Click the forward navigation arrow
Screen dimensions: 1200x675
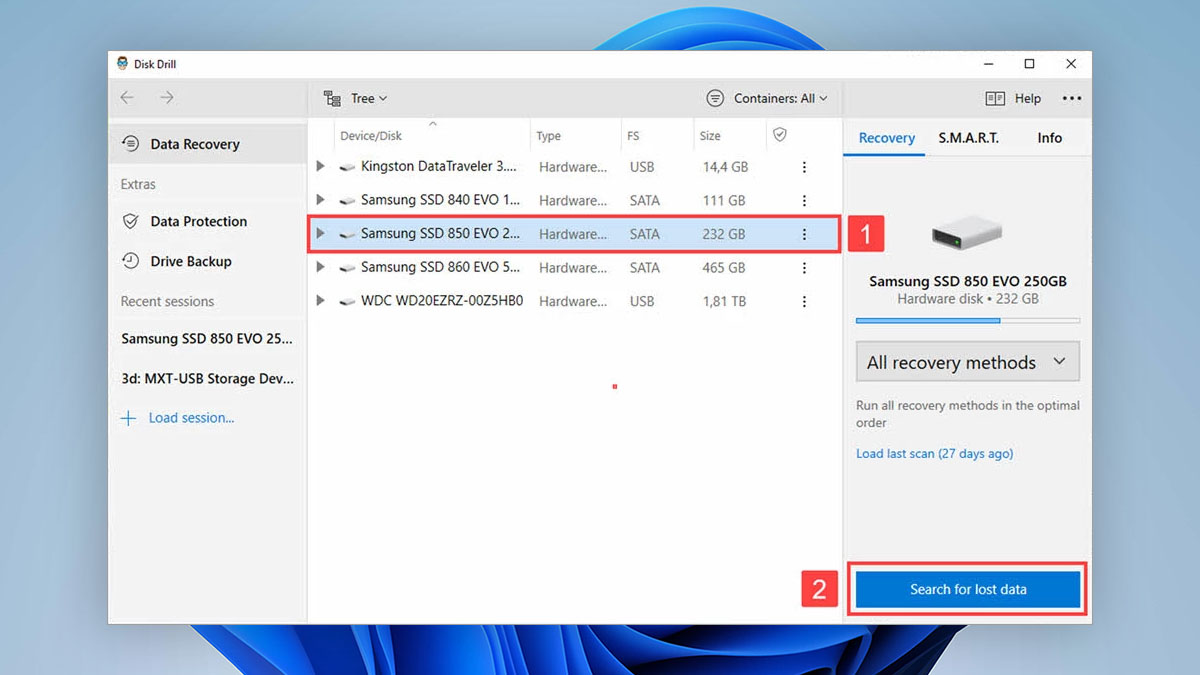(x=167, y=97)
